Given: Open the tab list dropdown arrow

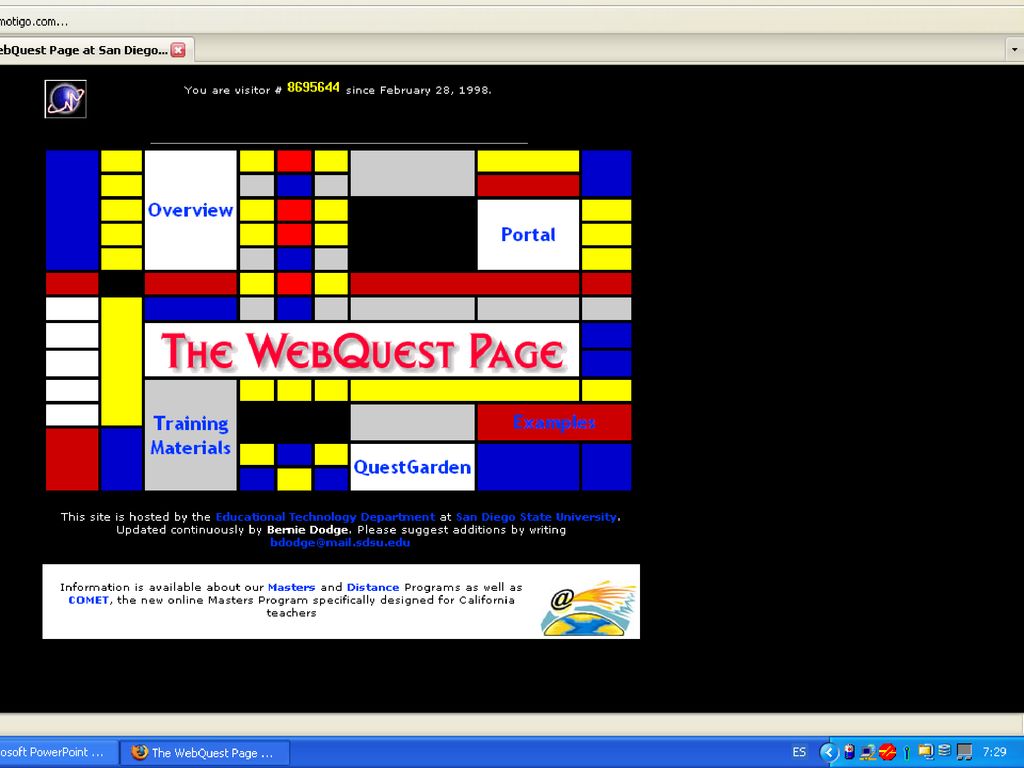Looking at the screenshot, I should pyautogui.click(x=1014, y=50).
